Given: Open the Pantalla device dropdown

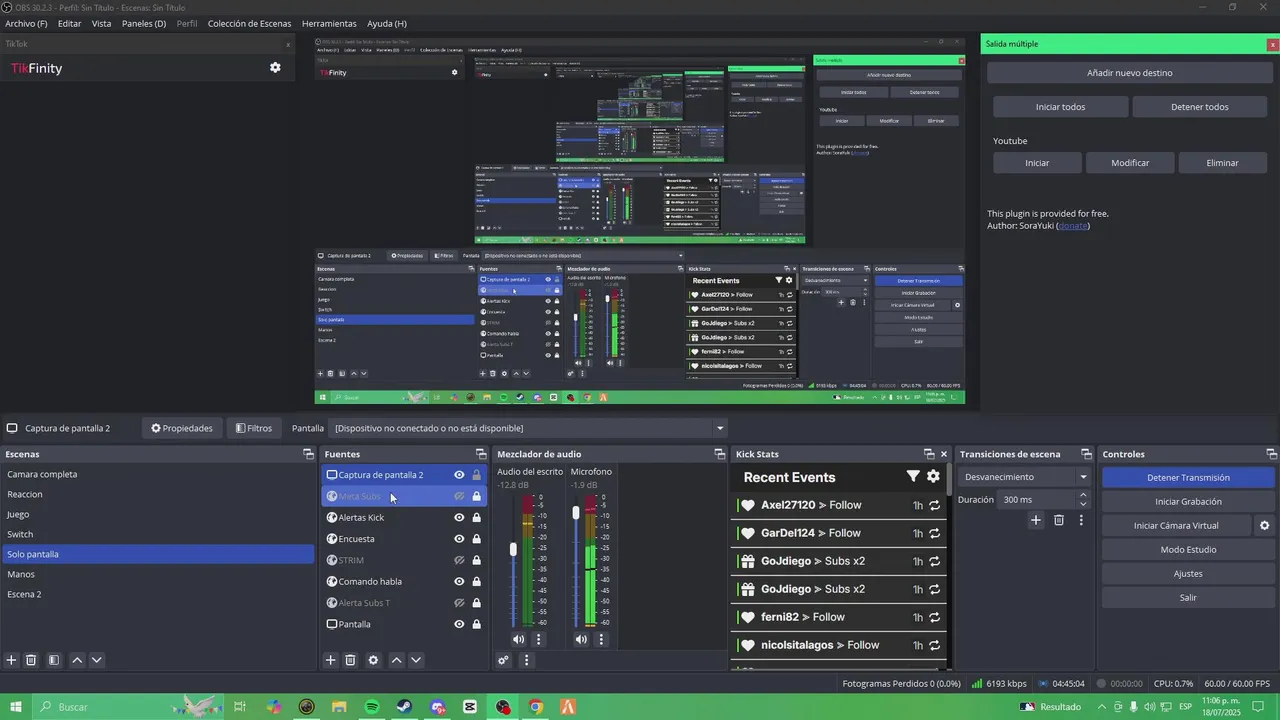Looking at the screenshot, I should [528, 428].
